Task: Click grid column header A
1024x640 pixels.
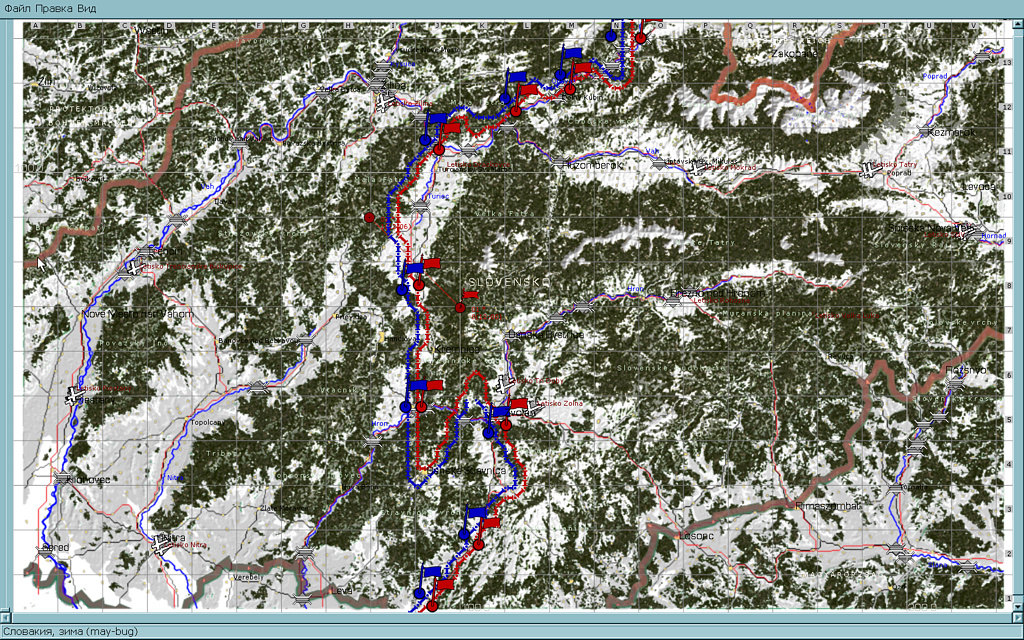Action: pos(36,25)
